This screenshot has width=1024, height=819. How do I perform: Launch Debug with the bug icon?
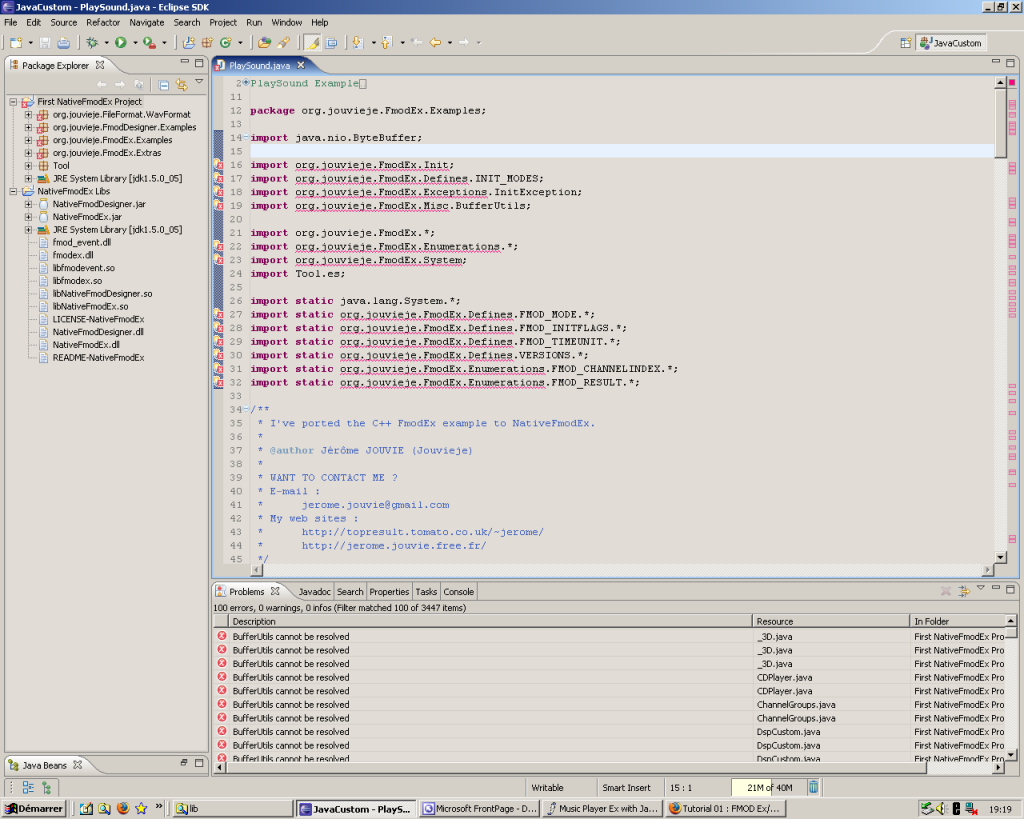tap(92, 43)
